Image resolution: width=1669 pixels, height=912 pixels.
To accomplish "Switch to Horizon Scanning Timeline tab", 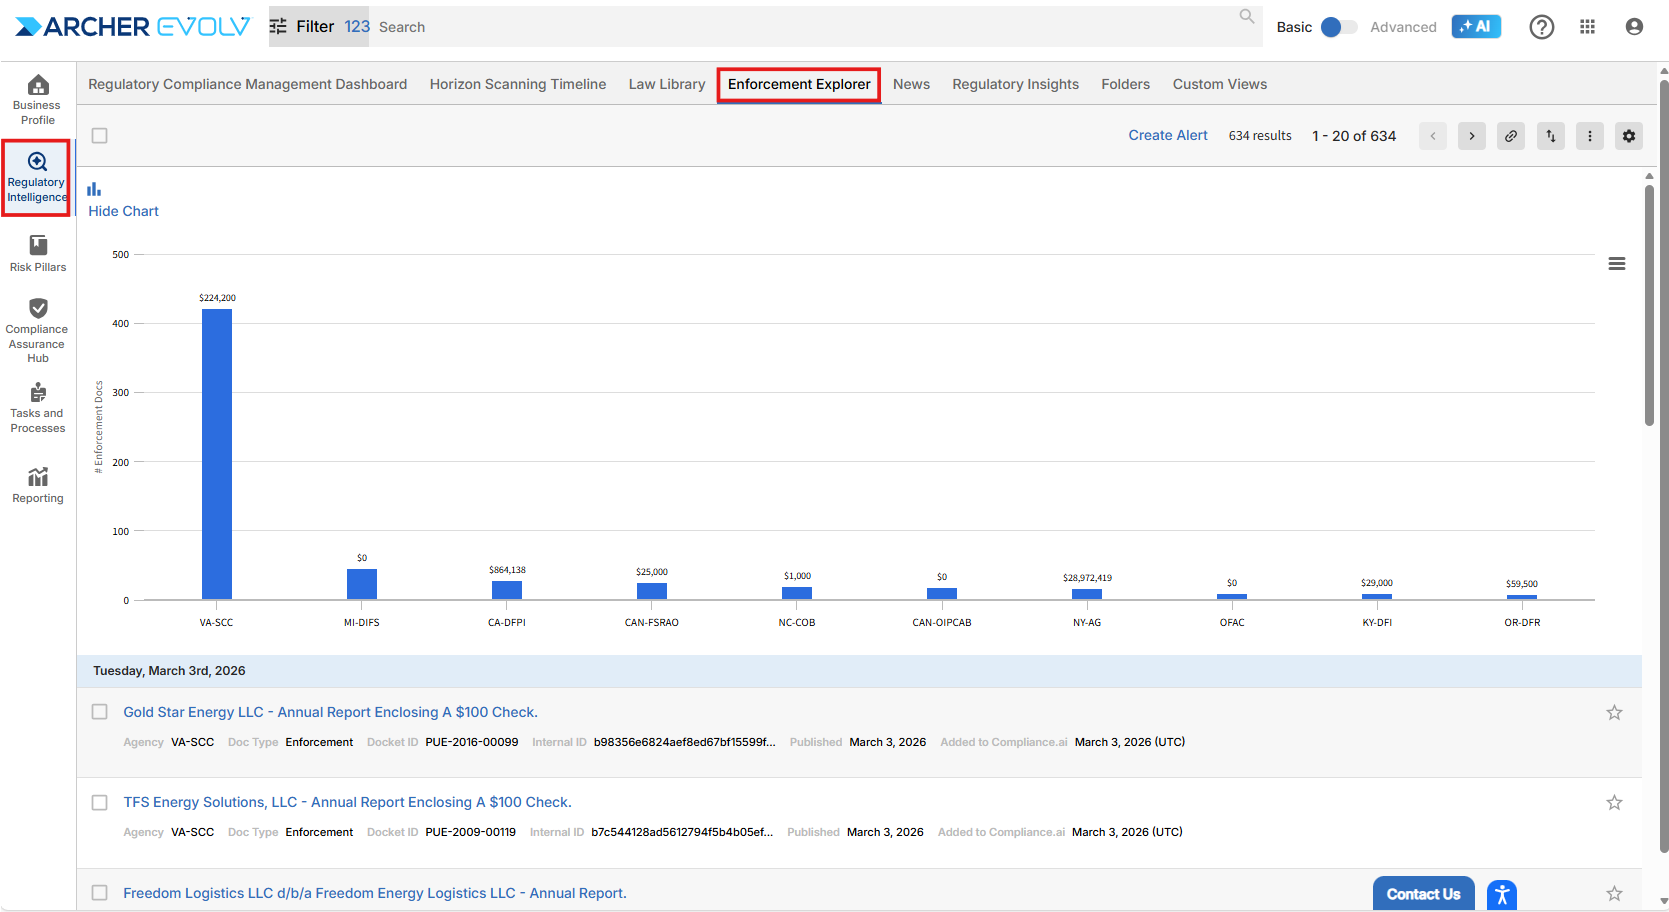I will 517,85.
